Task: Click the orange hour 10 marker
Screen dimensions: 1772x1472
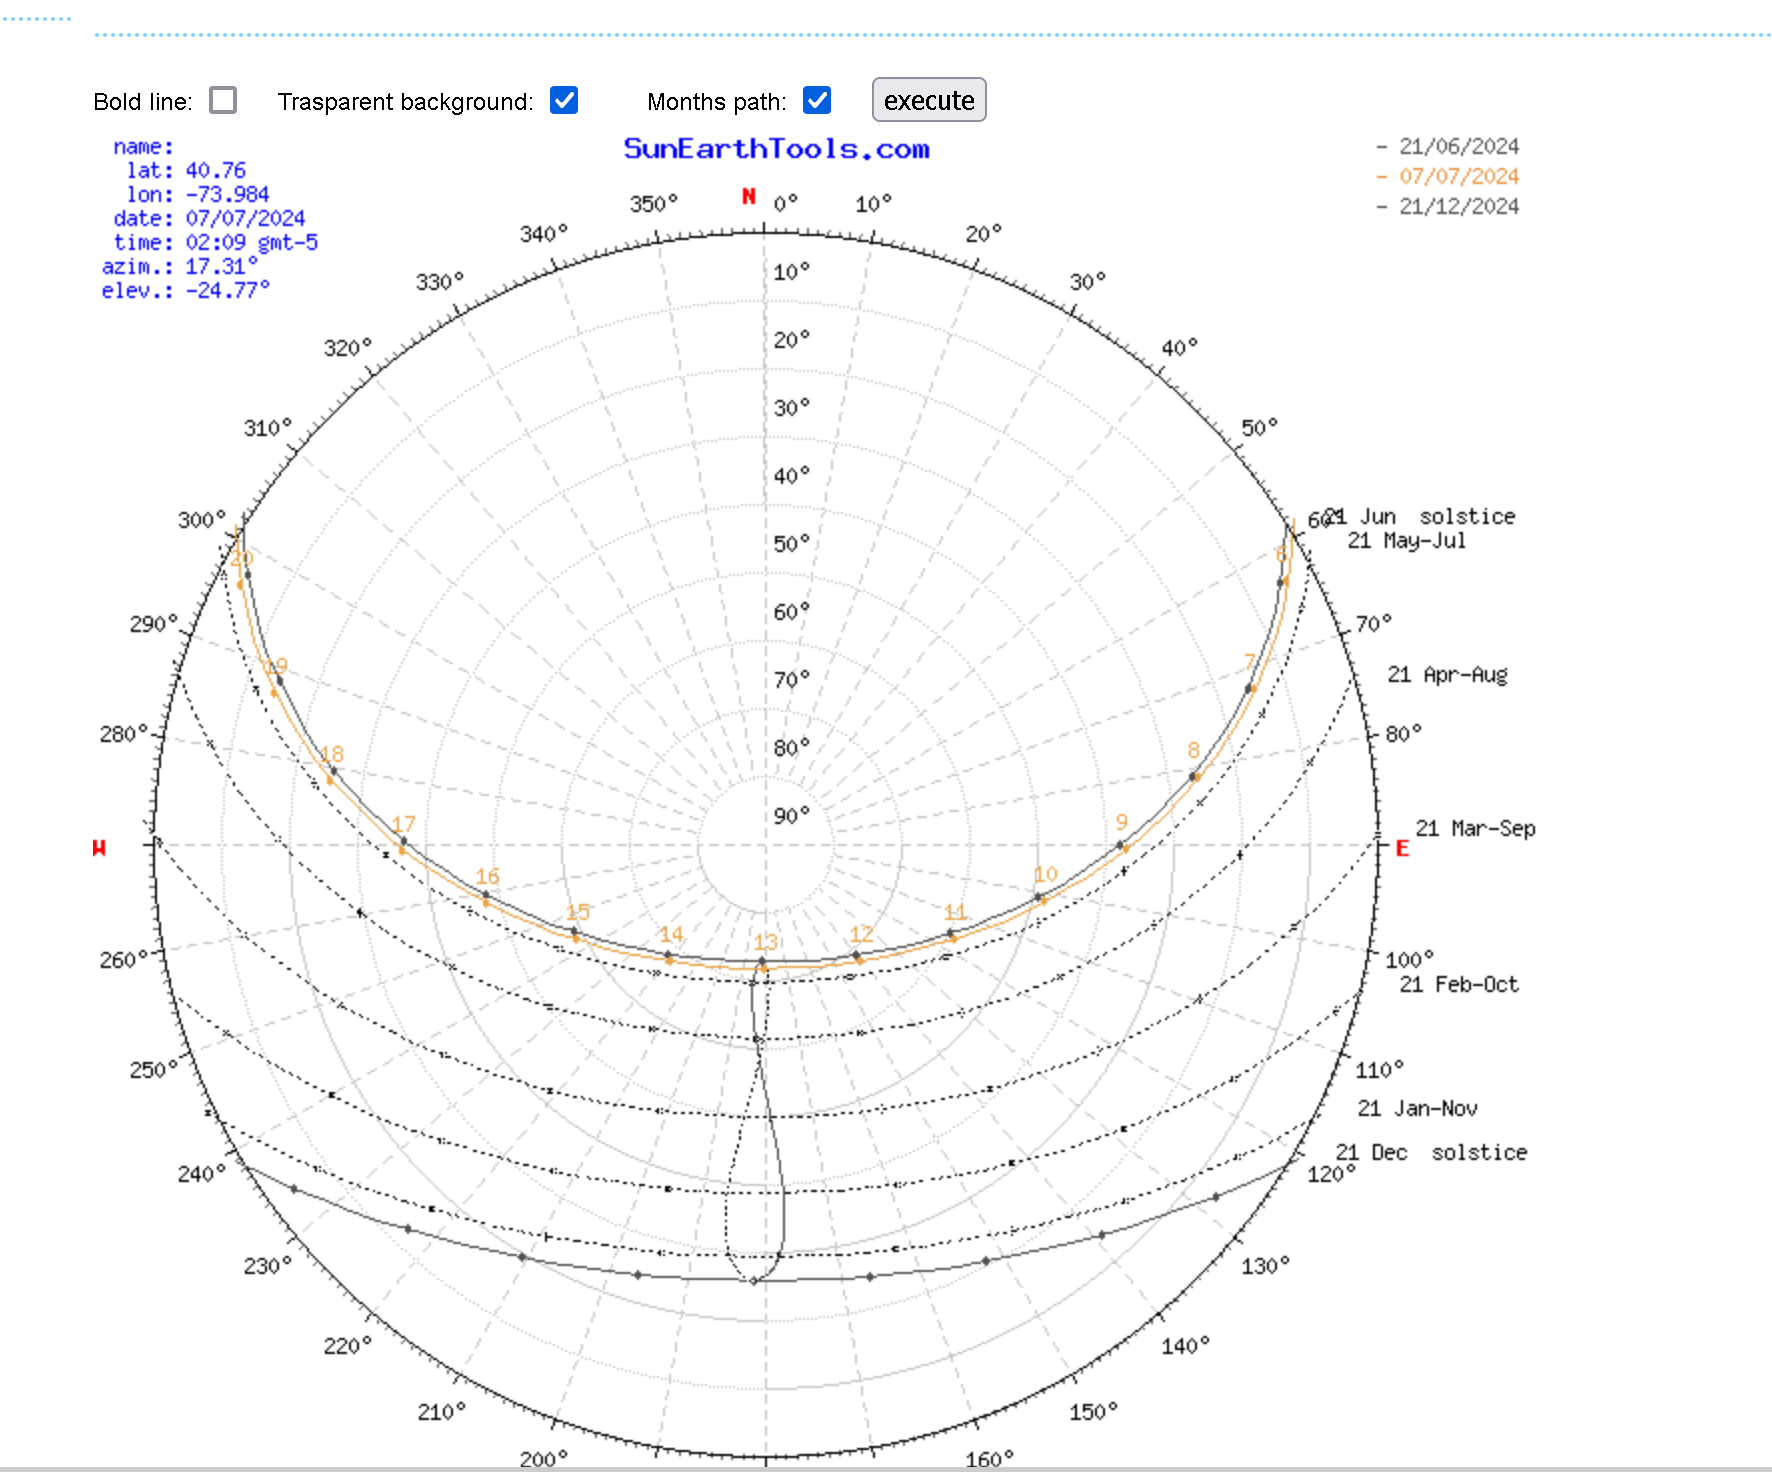Action: pos(1045,874)
